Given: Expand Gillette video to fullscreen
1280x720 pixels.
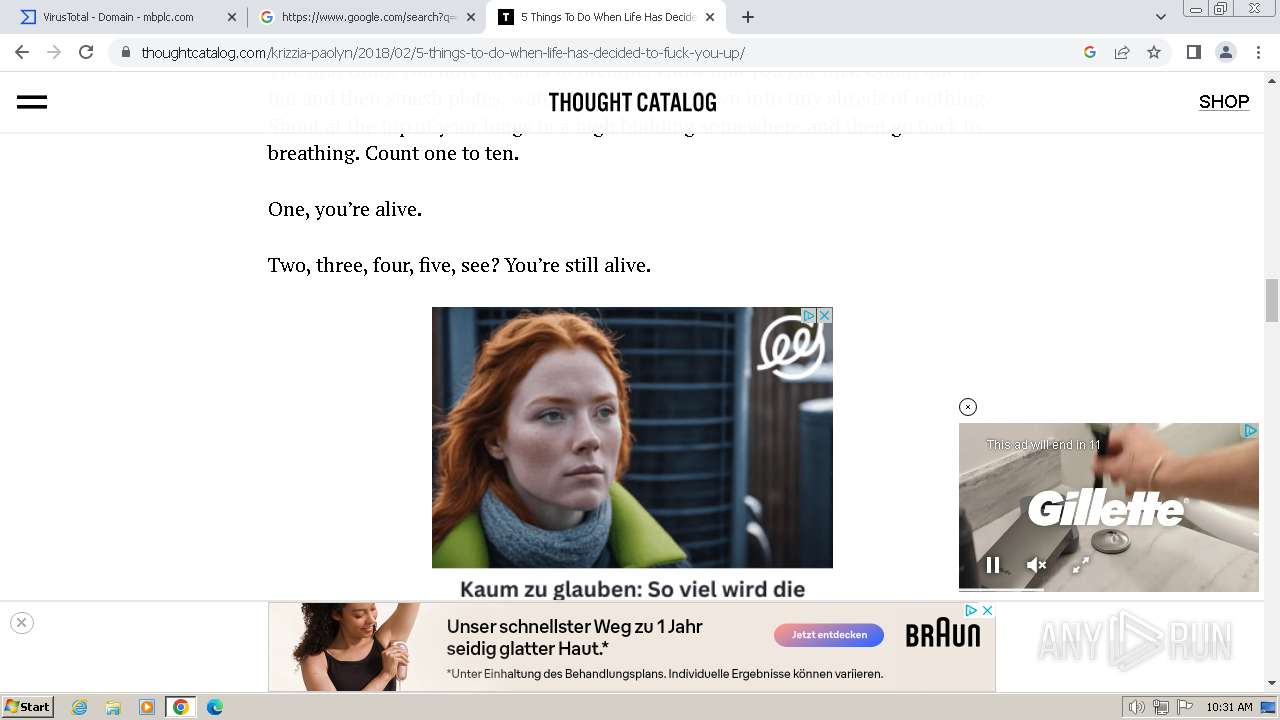Looking at the screenshot, I should tap(1081, 565).
